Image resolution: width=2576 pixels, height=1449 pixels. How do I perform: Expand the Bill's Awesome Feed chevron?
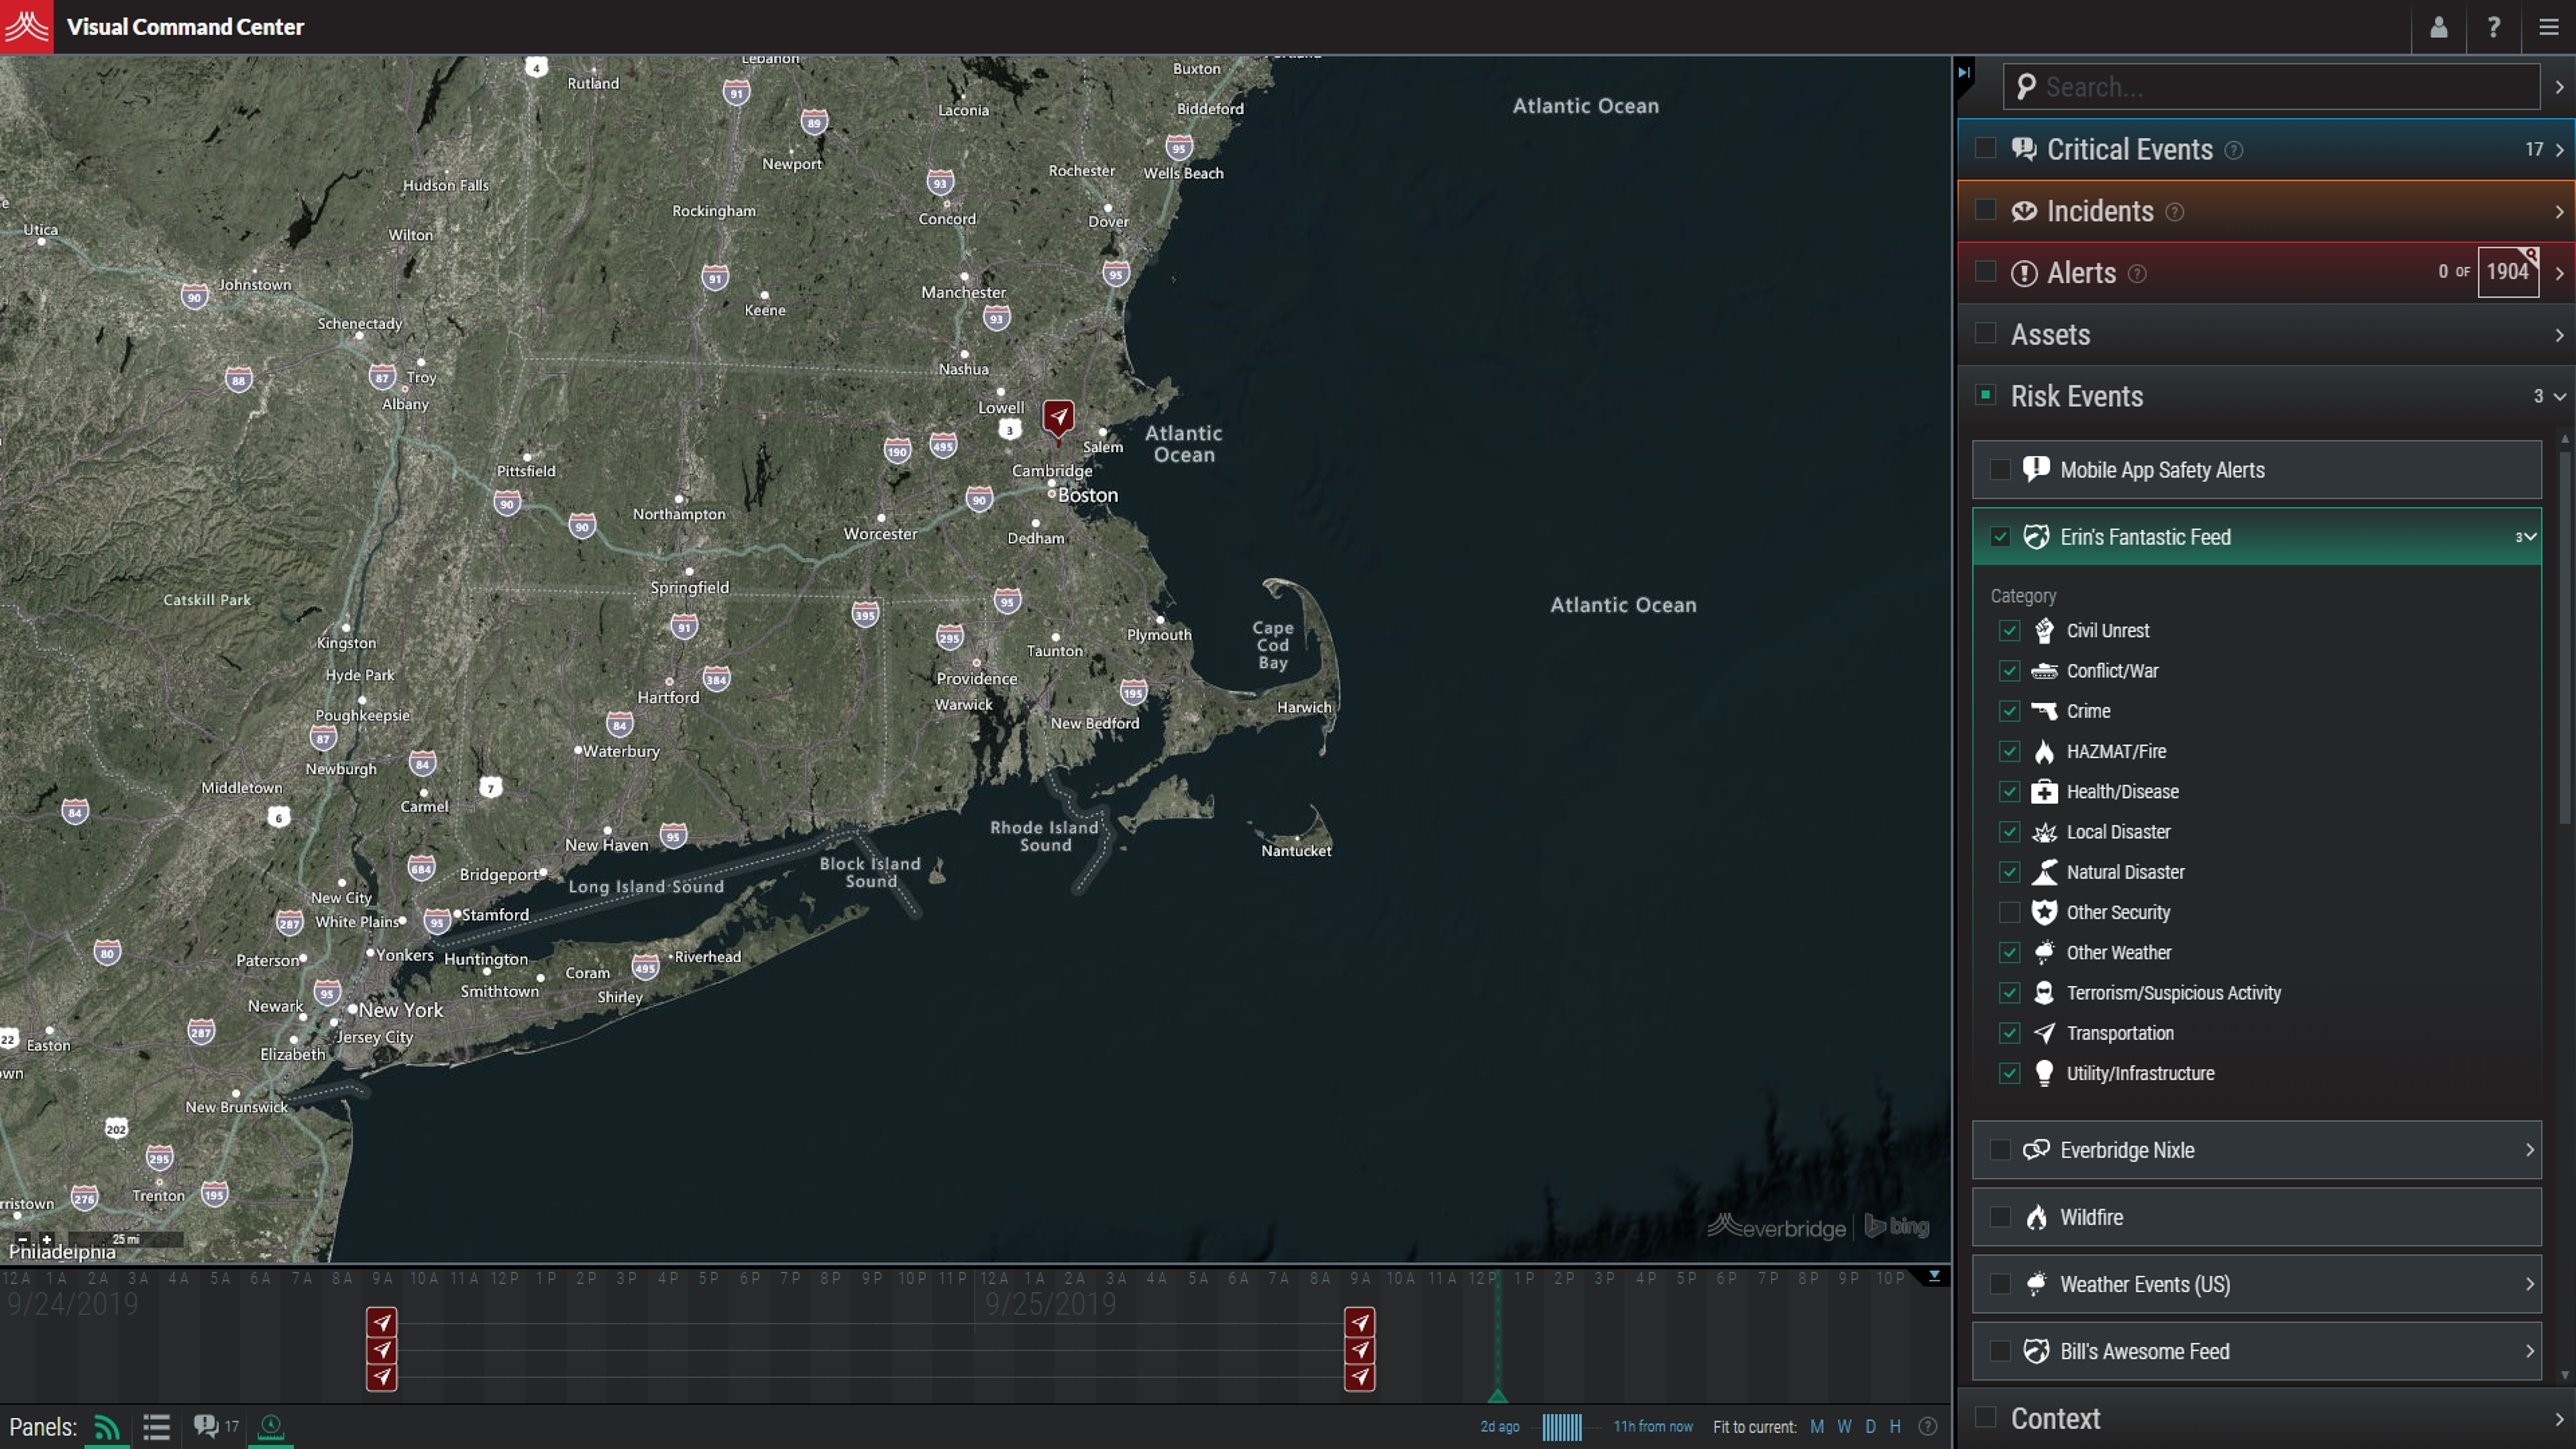(2530, 1352)
